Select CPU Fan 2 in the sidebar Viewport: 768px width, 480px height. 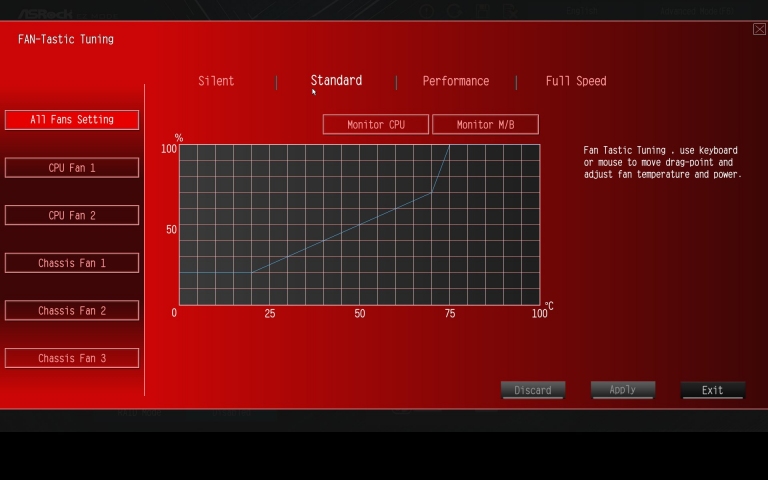tap(72, 215)
